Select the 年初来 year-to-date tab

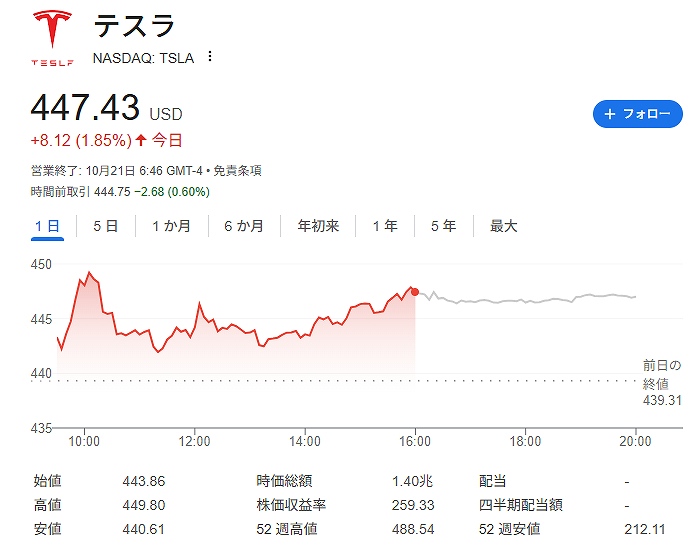[318, 227]
